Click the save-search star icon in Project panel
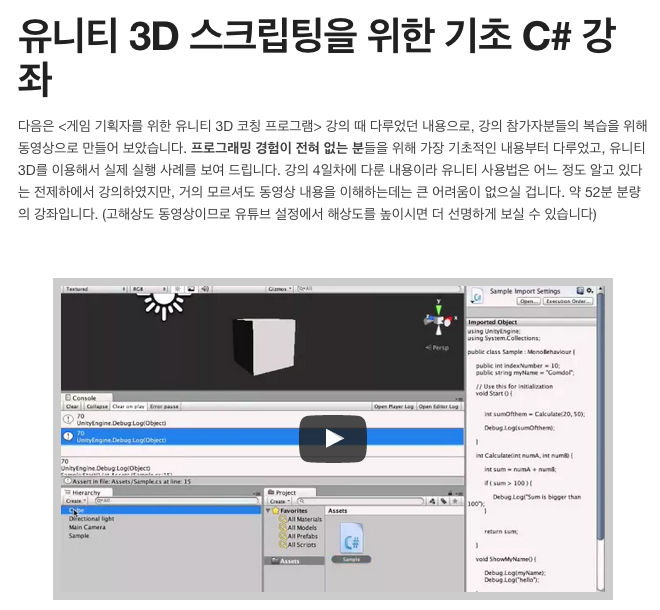The height and width of the screenshot is (610, 660). pos(455,501)
